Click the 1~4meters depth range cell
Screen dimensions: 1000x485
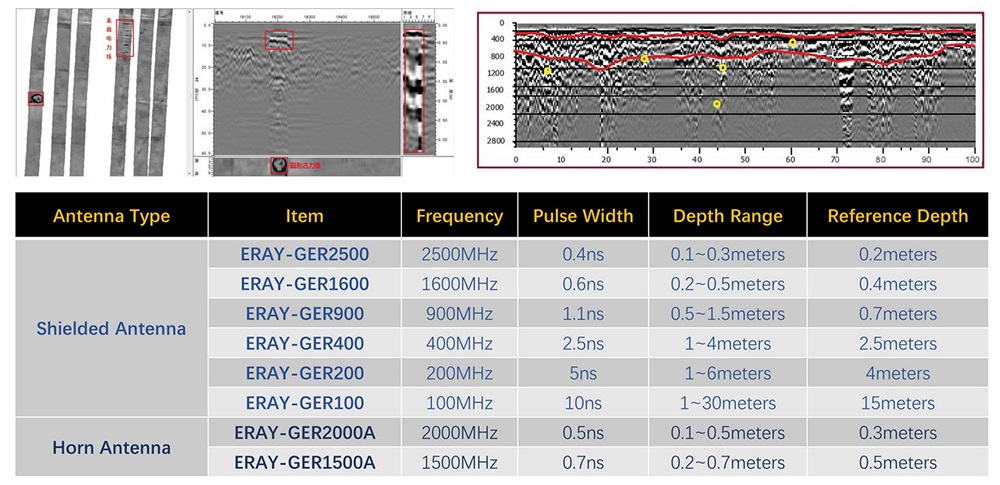(728, 343)
